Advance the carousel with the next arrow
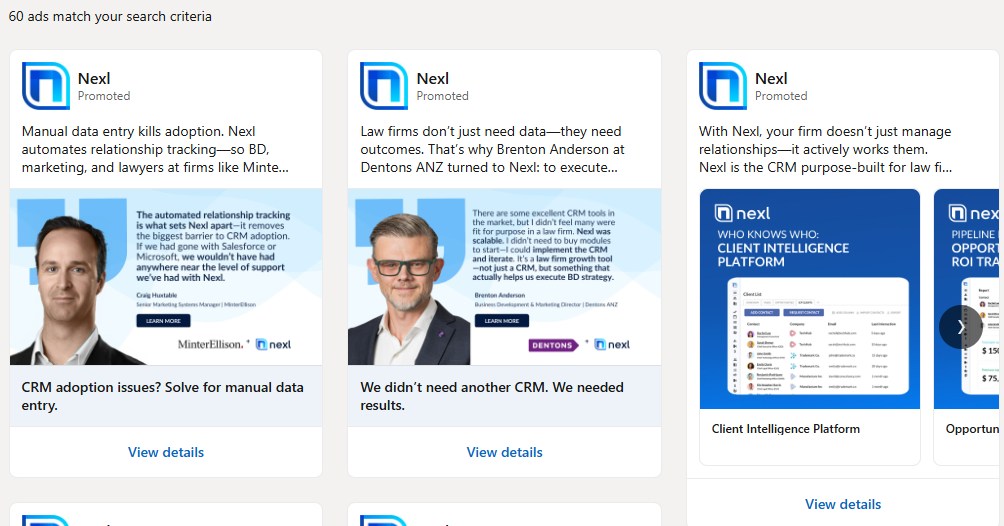 click(x=960, y=327)
